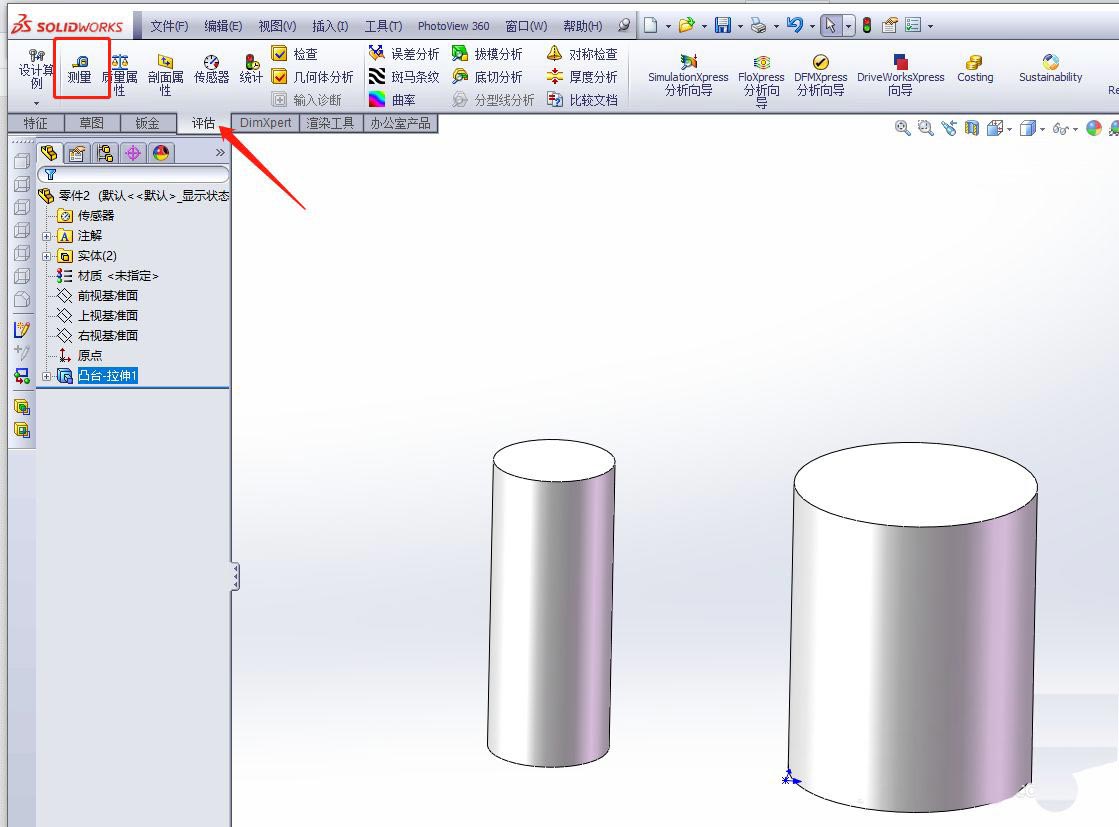Create a new document
This screenshot has height=827, width=1119.
point(650,26)
